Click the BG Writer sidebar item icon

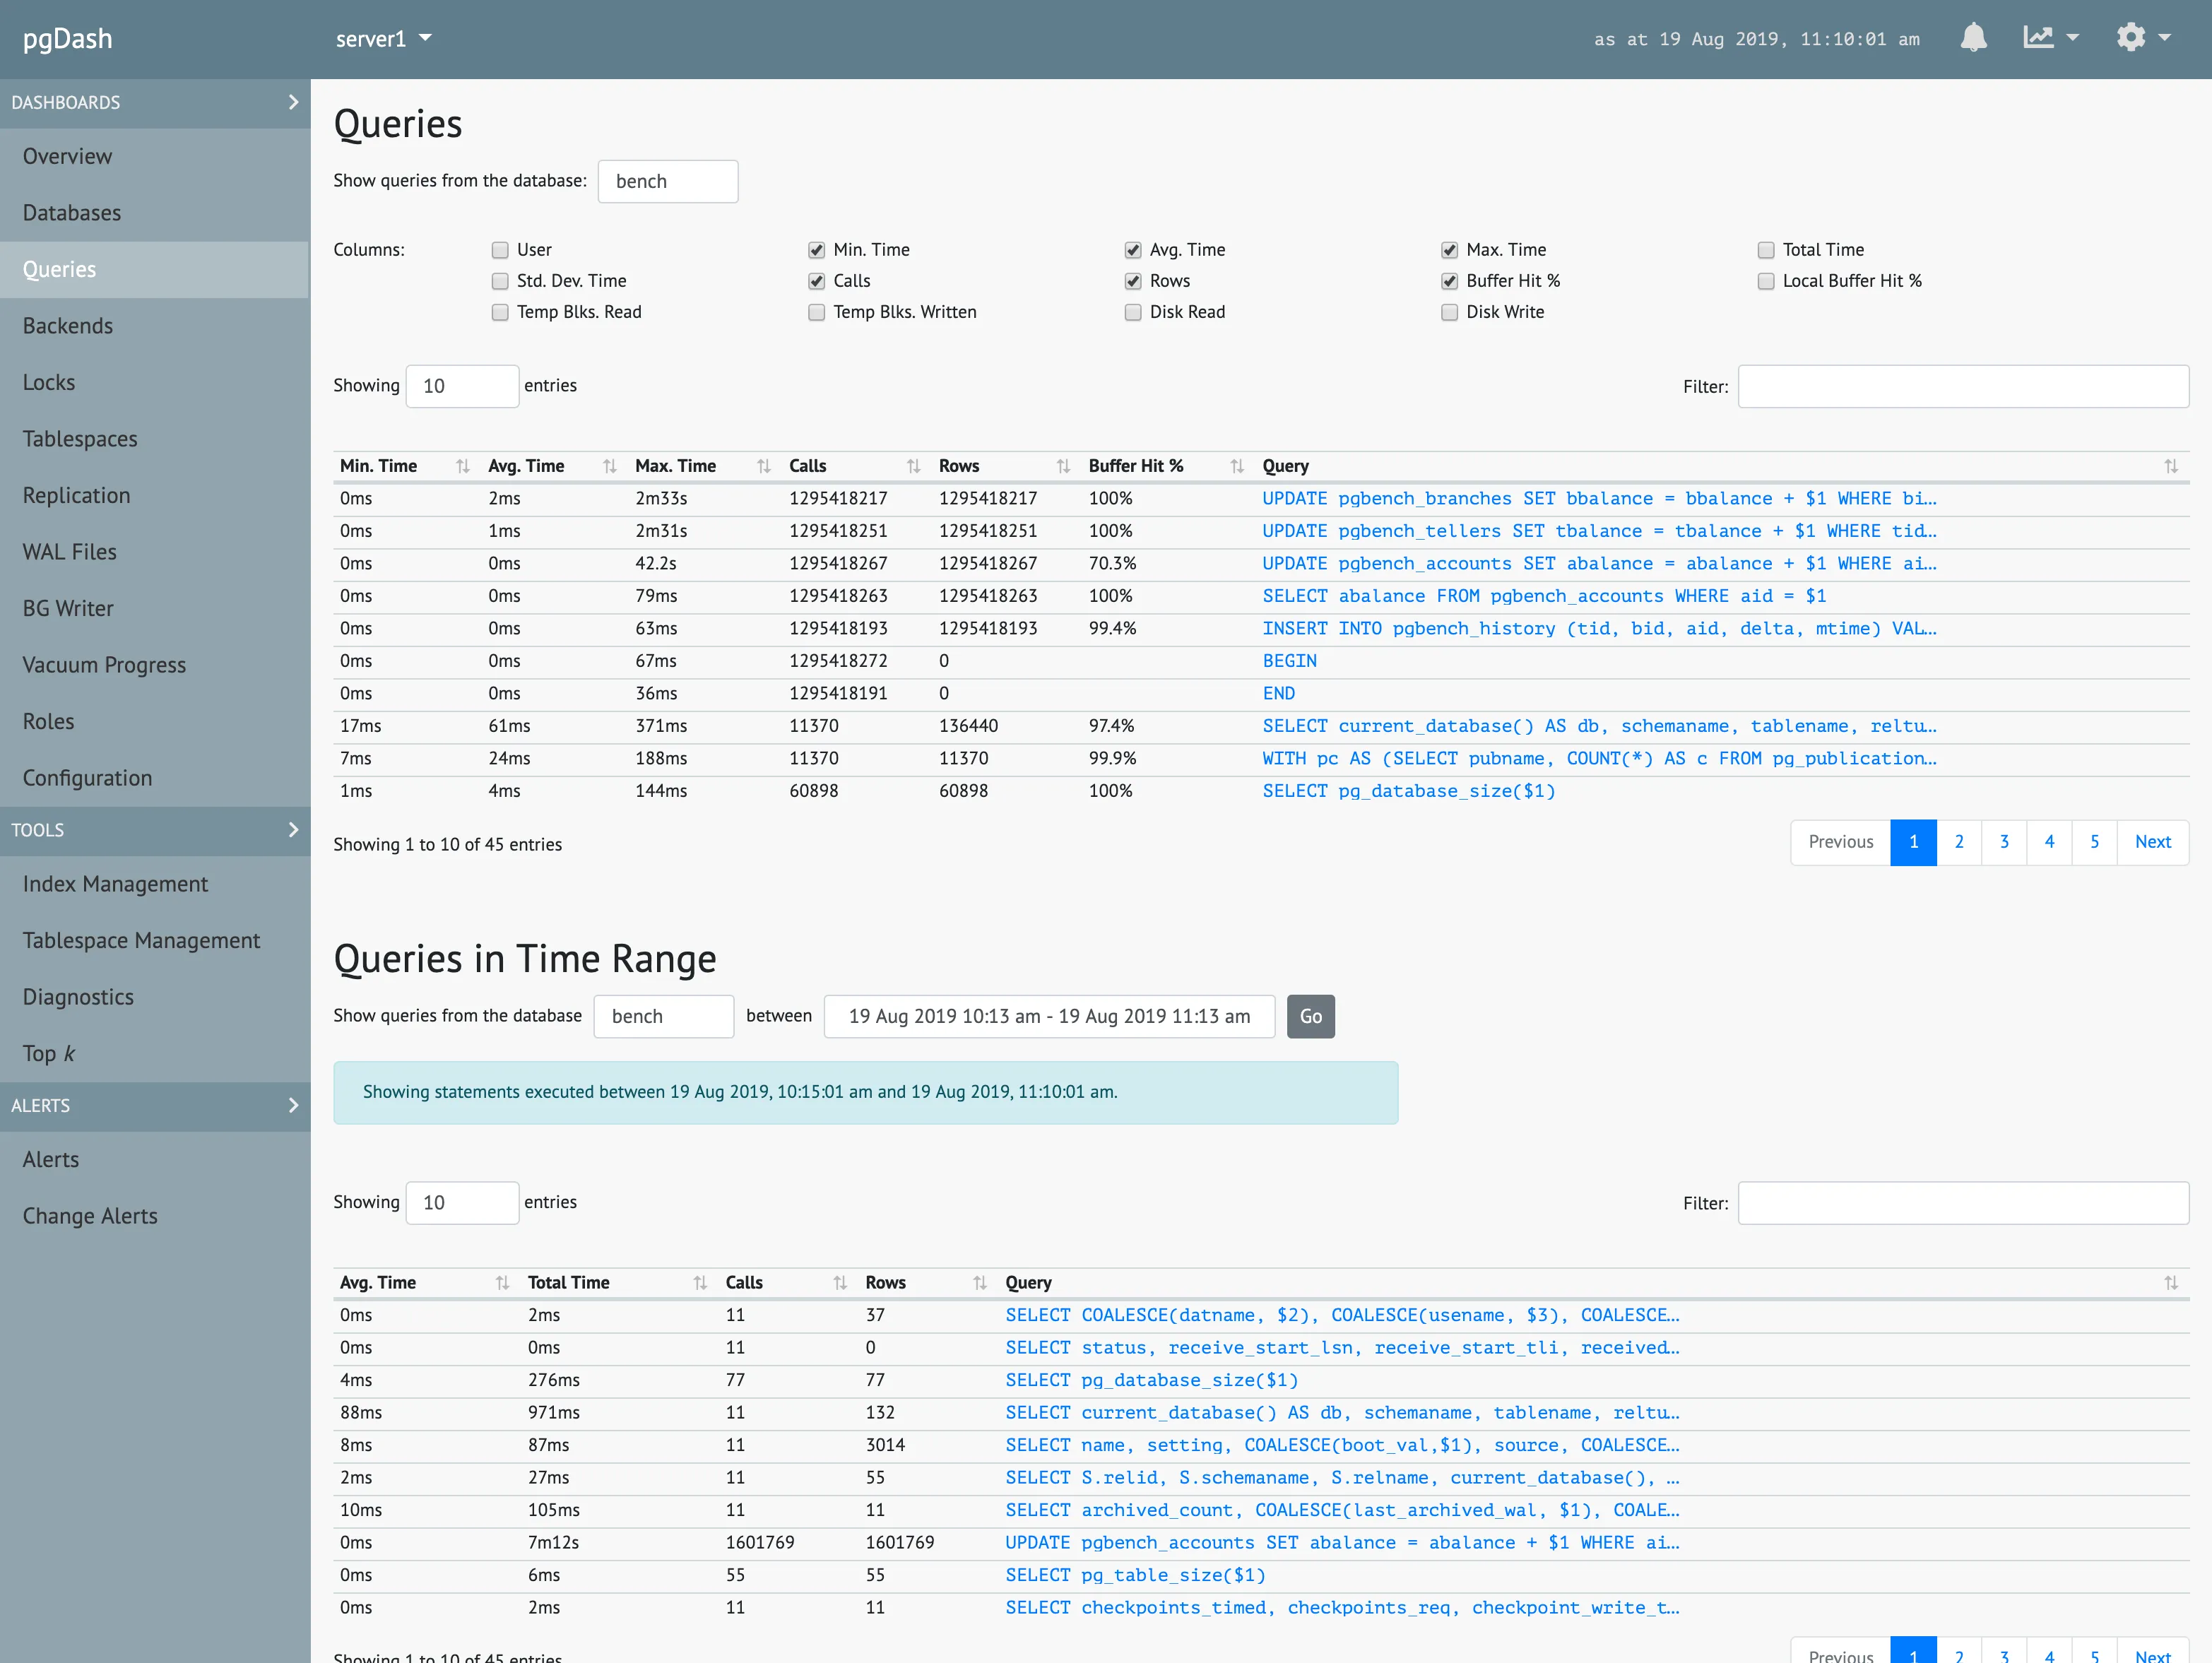coord(68,606)
